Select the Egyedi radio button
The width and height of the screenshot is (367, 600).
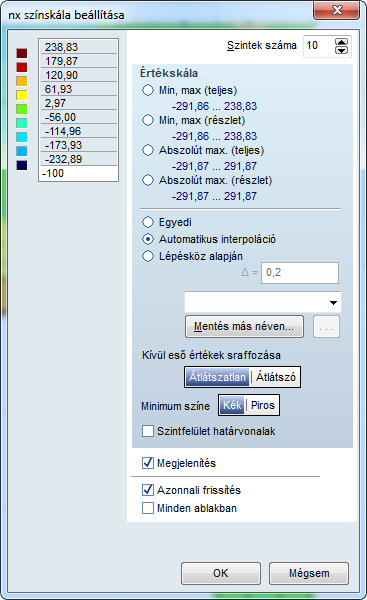148,222
